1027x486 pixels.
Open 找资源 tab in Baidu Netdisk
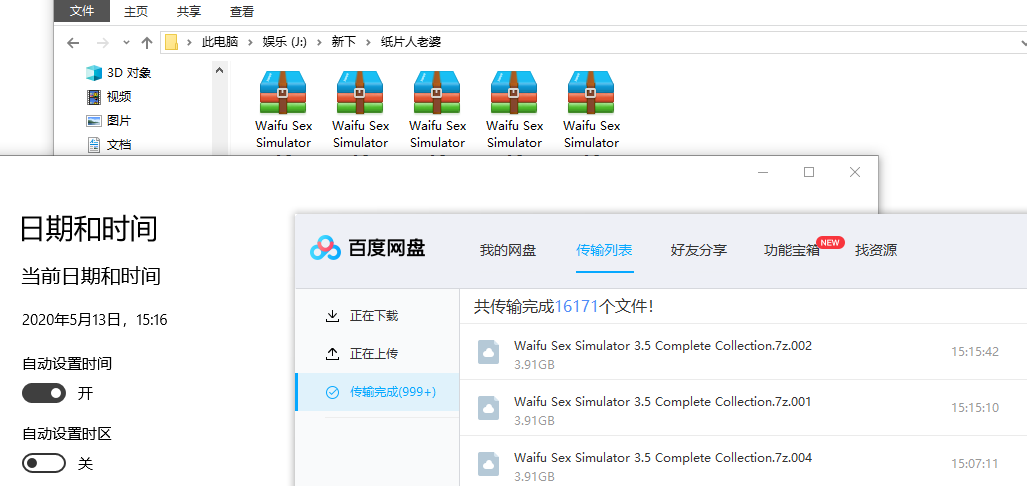(876, 250)
